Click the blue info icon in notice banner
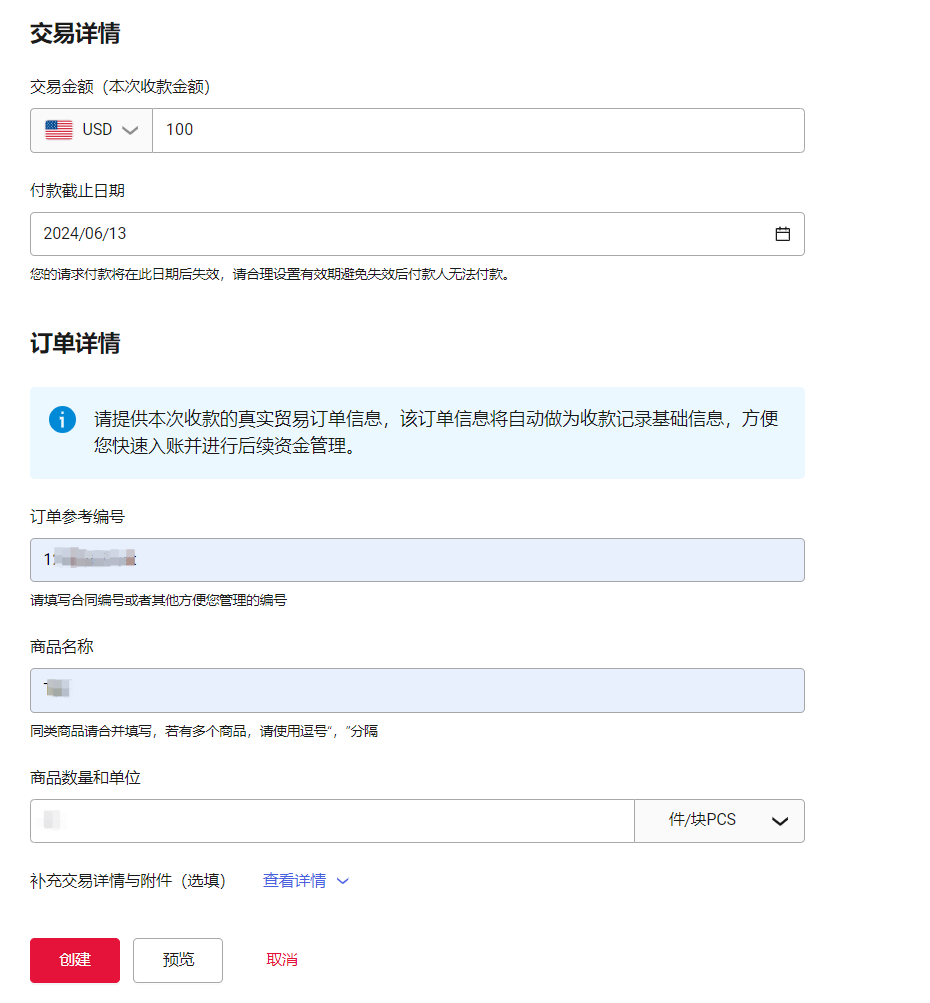This screenshot has height=1003, width=930. point(62,420)
